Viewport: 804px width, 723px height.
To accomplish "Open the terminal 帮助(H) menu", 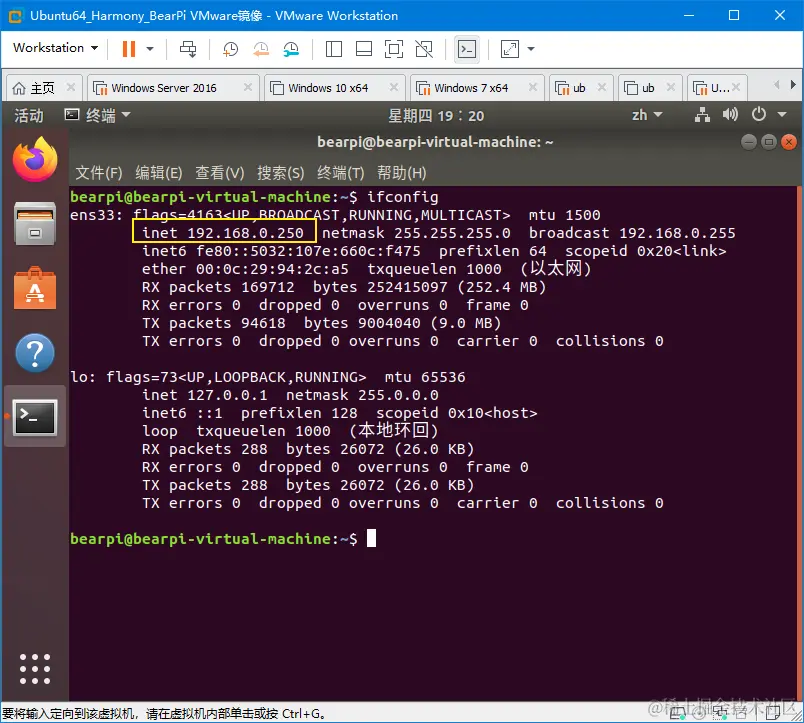I will pos(401,173).
